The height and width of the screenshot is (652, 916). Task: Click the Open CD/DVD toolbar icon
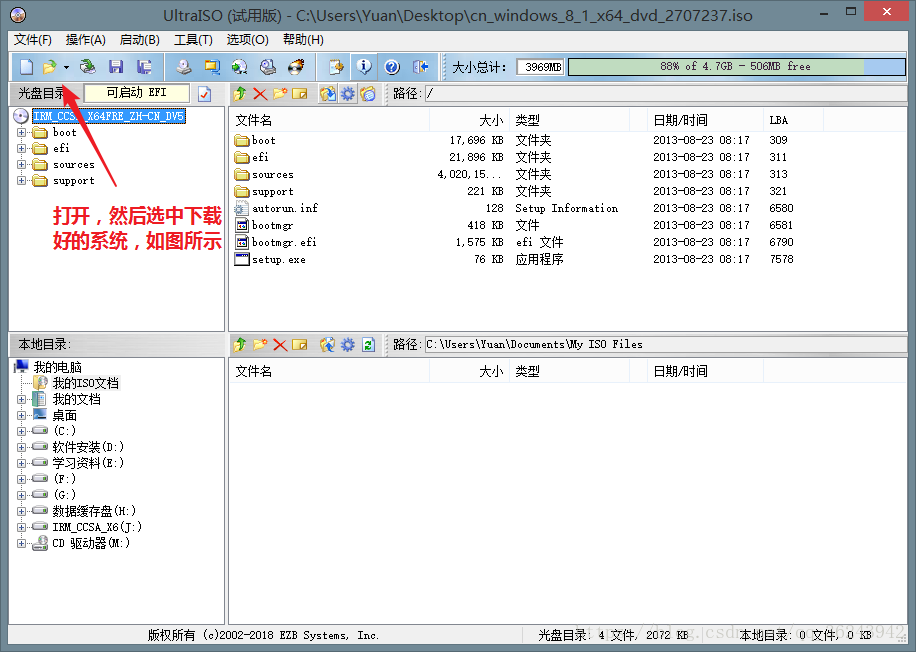(x=88, y=67)
